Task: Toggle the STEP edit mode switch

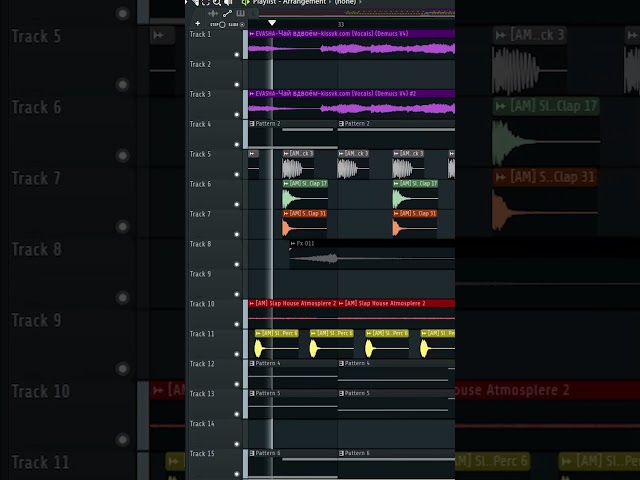Action: [x=218, y=24]
